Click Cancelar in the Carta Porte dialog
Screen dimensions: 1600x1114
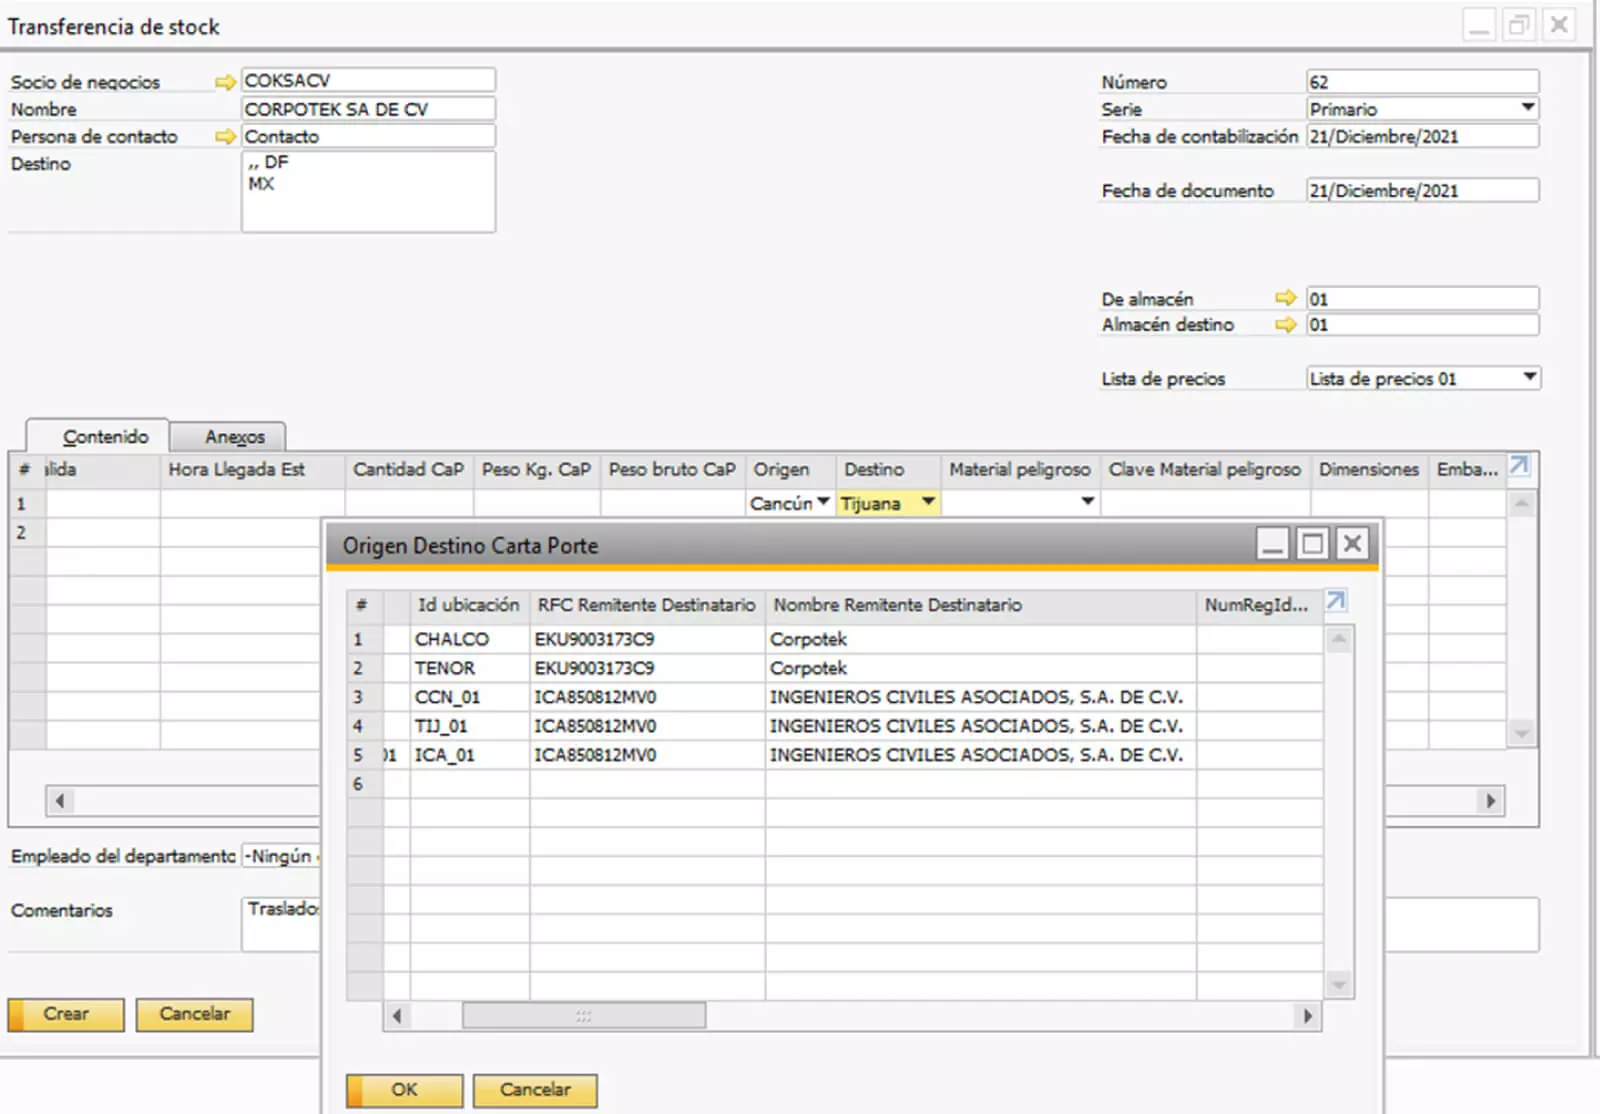535,1090
